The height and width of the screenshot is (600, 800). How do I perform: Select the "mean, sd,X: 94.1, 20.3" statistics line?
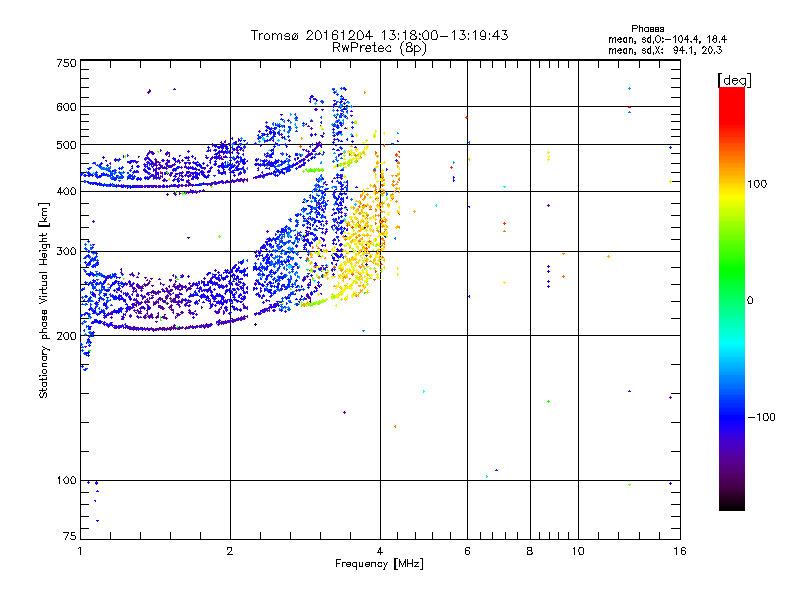665,50
